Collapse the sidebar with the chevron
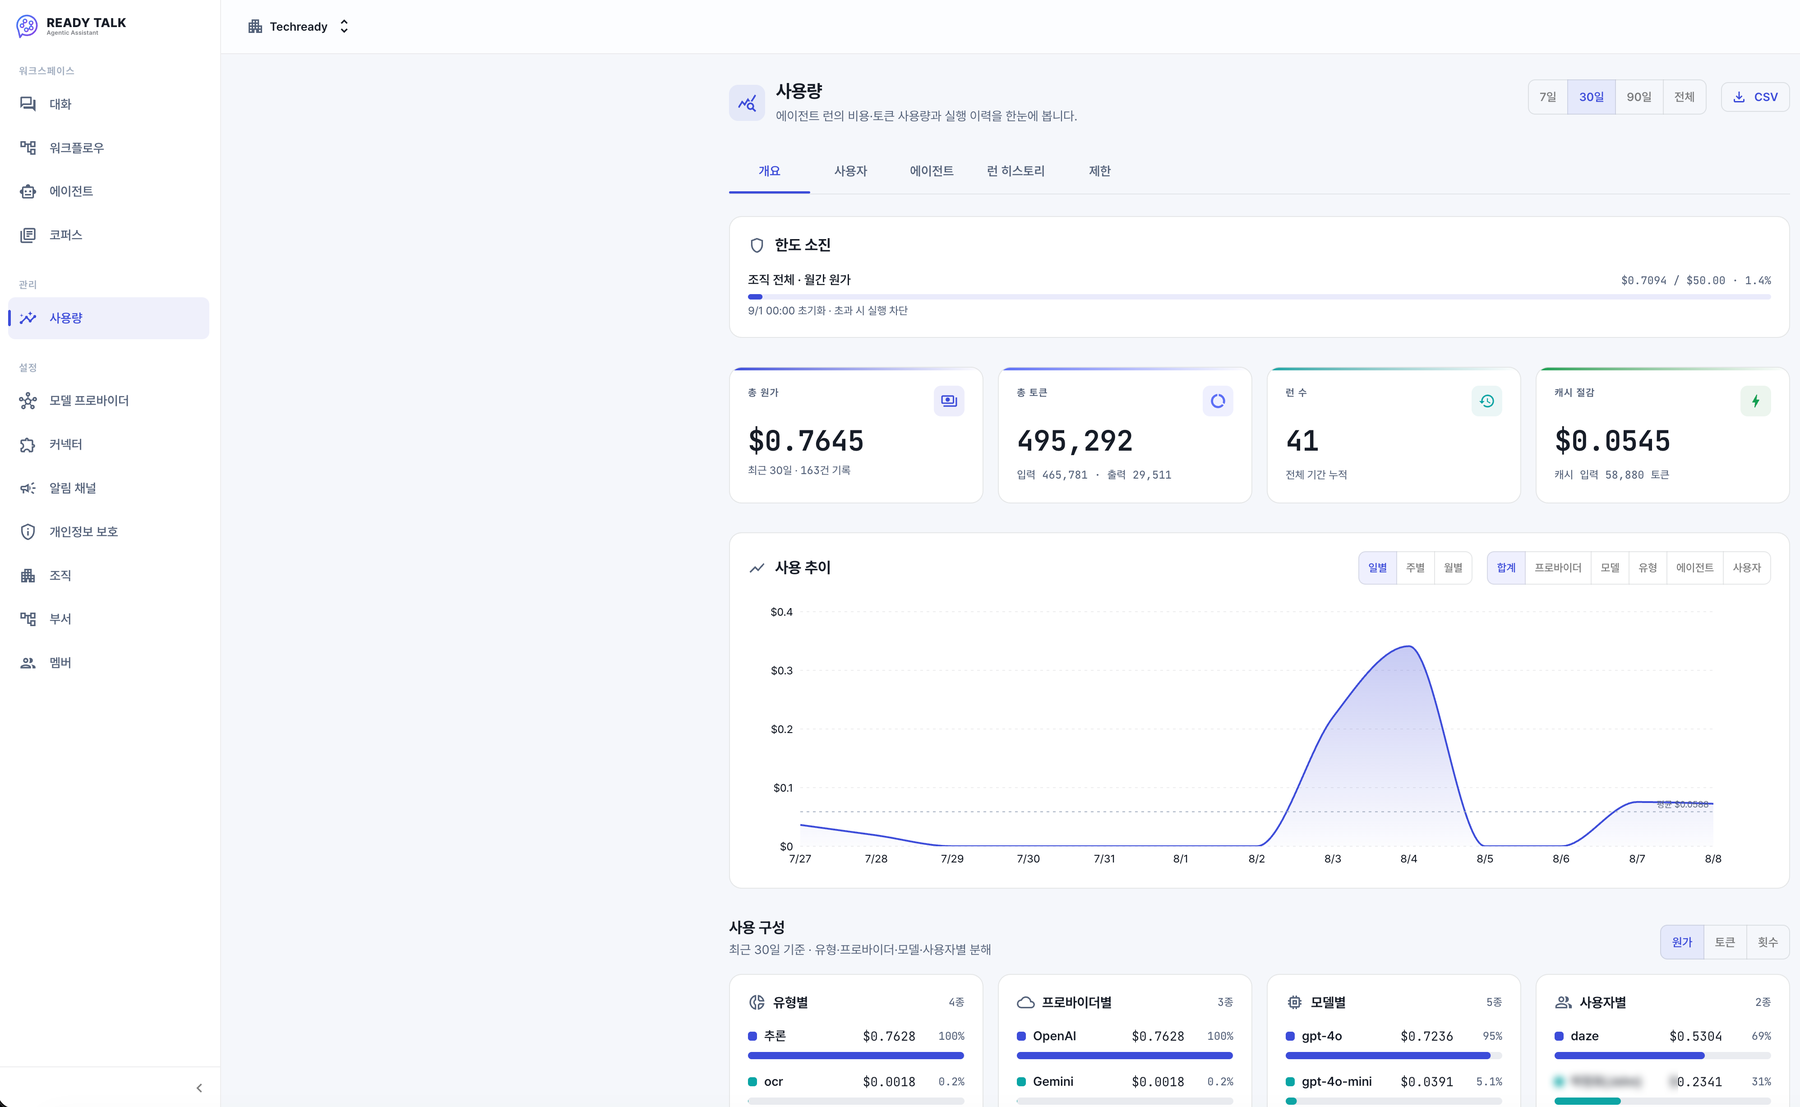The height and width of the screenshot is (1107, 1800). pyautogui.click(x=199, y=1088)
